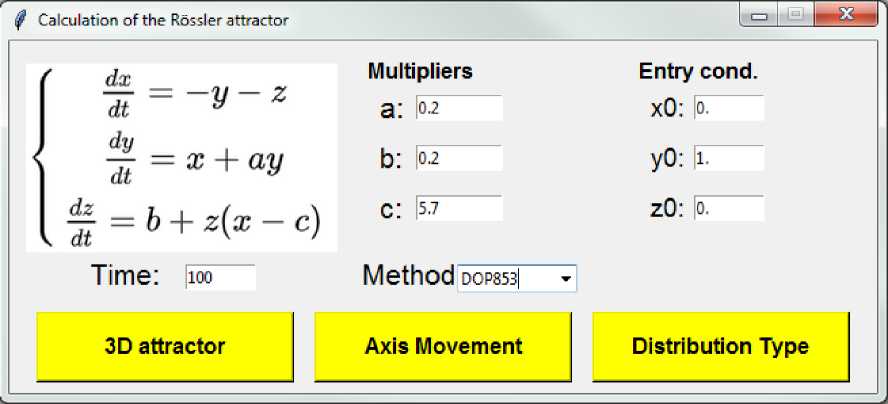
Task: Focus the multiplier a input field
Action: click(459, 108)
